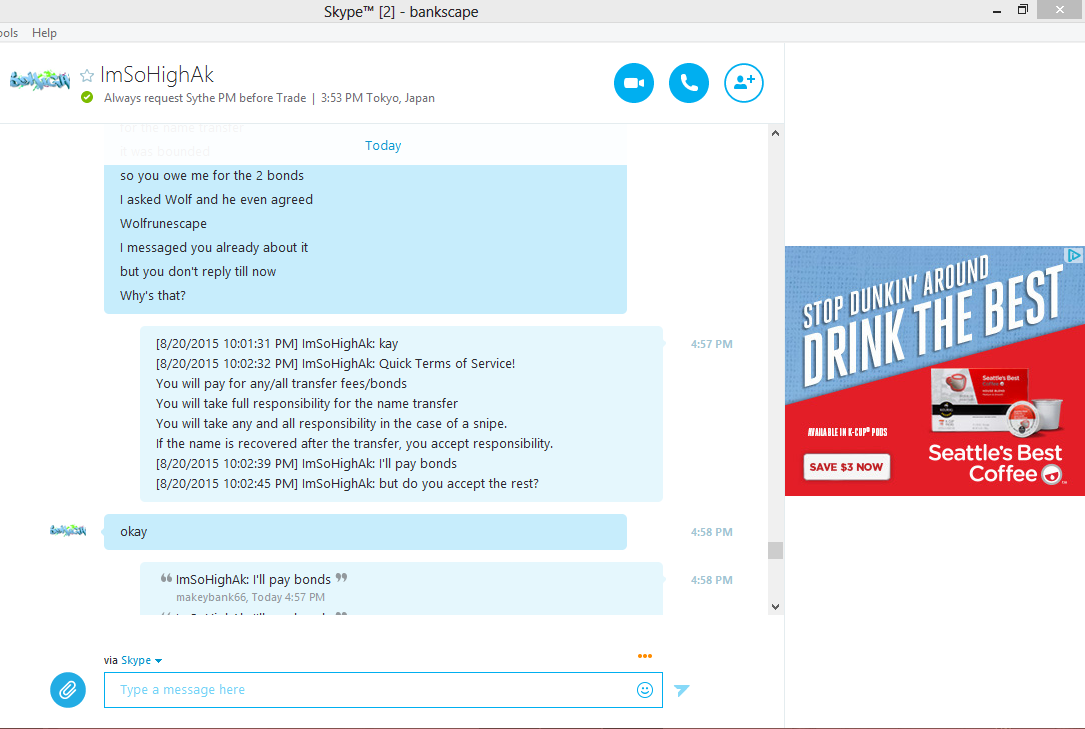Click the orange typing indicator dots
The height and width of the screenshot is (729, 1085).
(645, 656)
